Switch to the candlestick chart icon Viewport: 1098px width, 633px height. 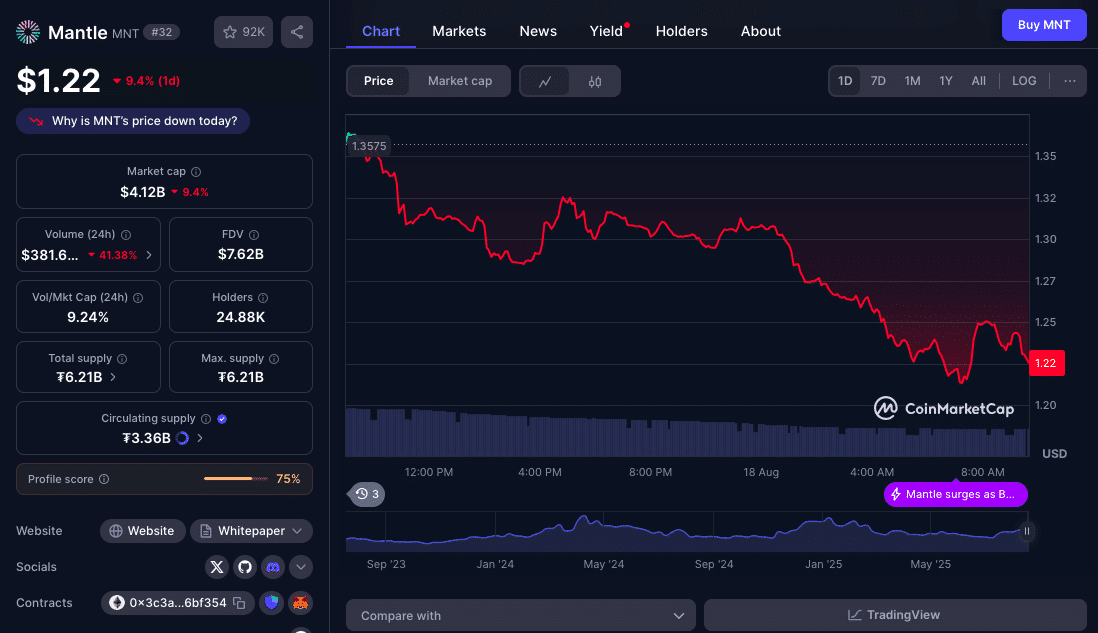[595, 81]
